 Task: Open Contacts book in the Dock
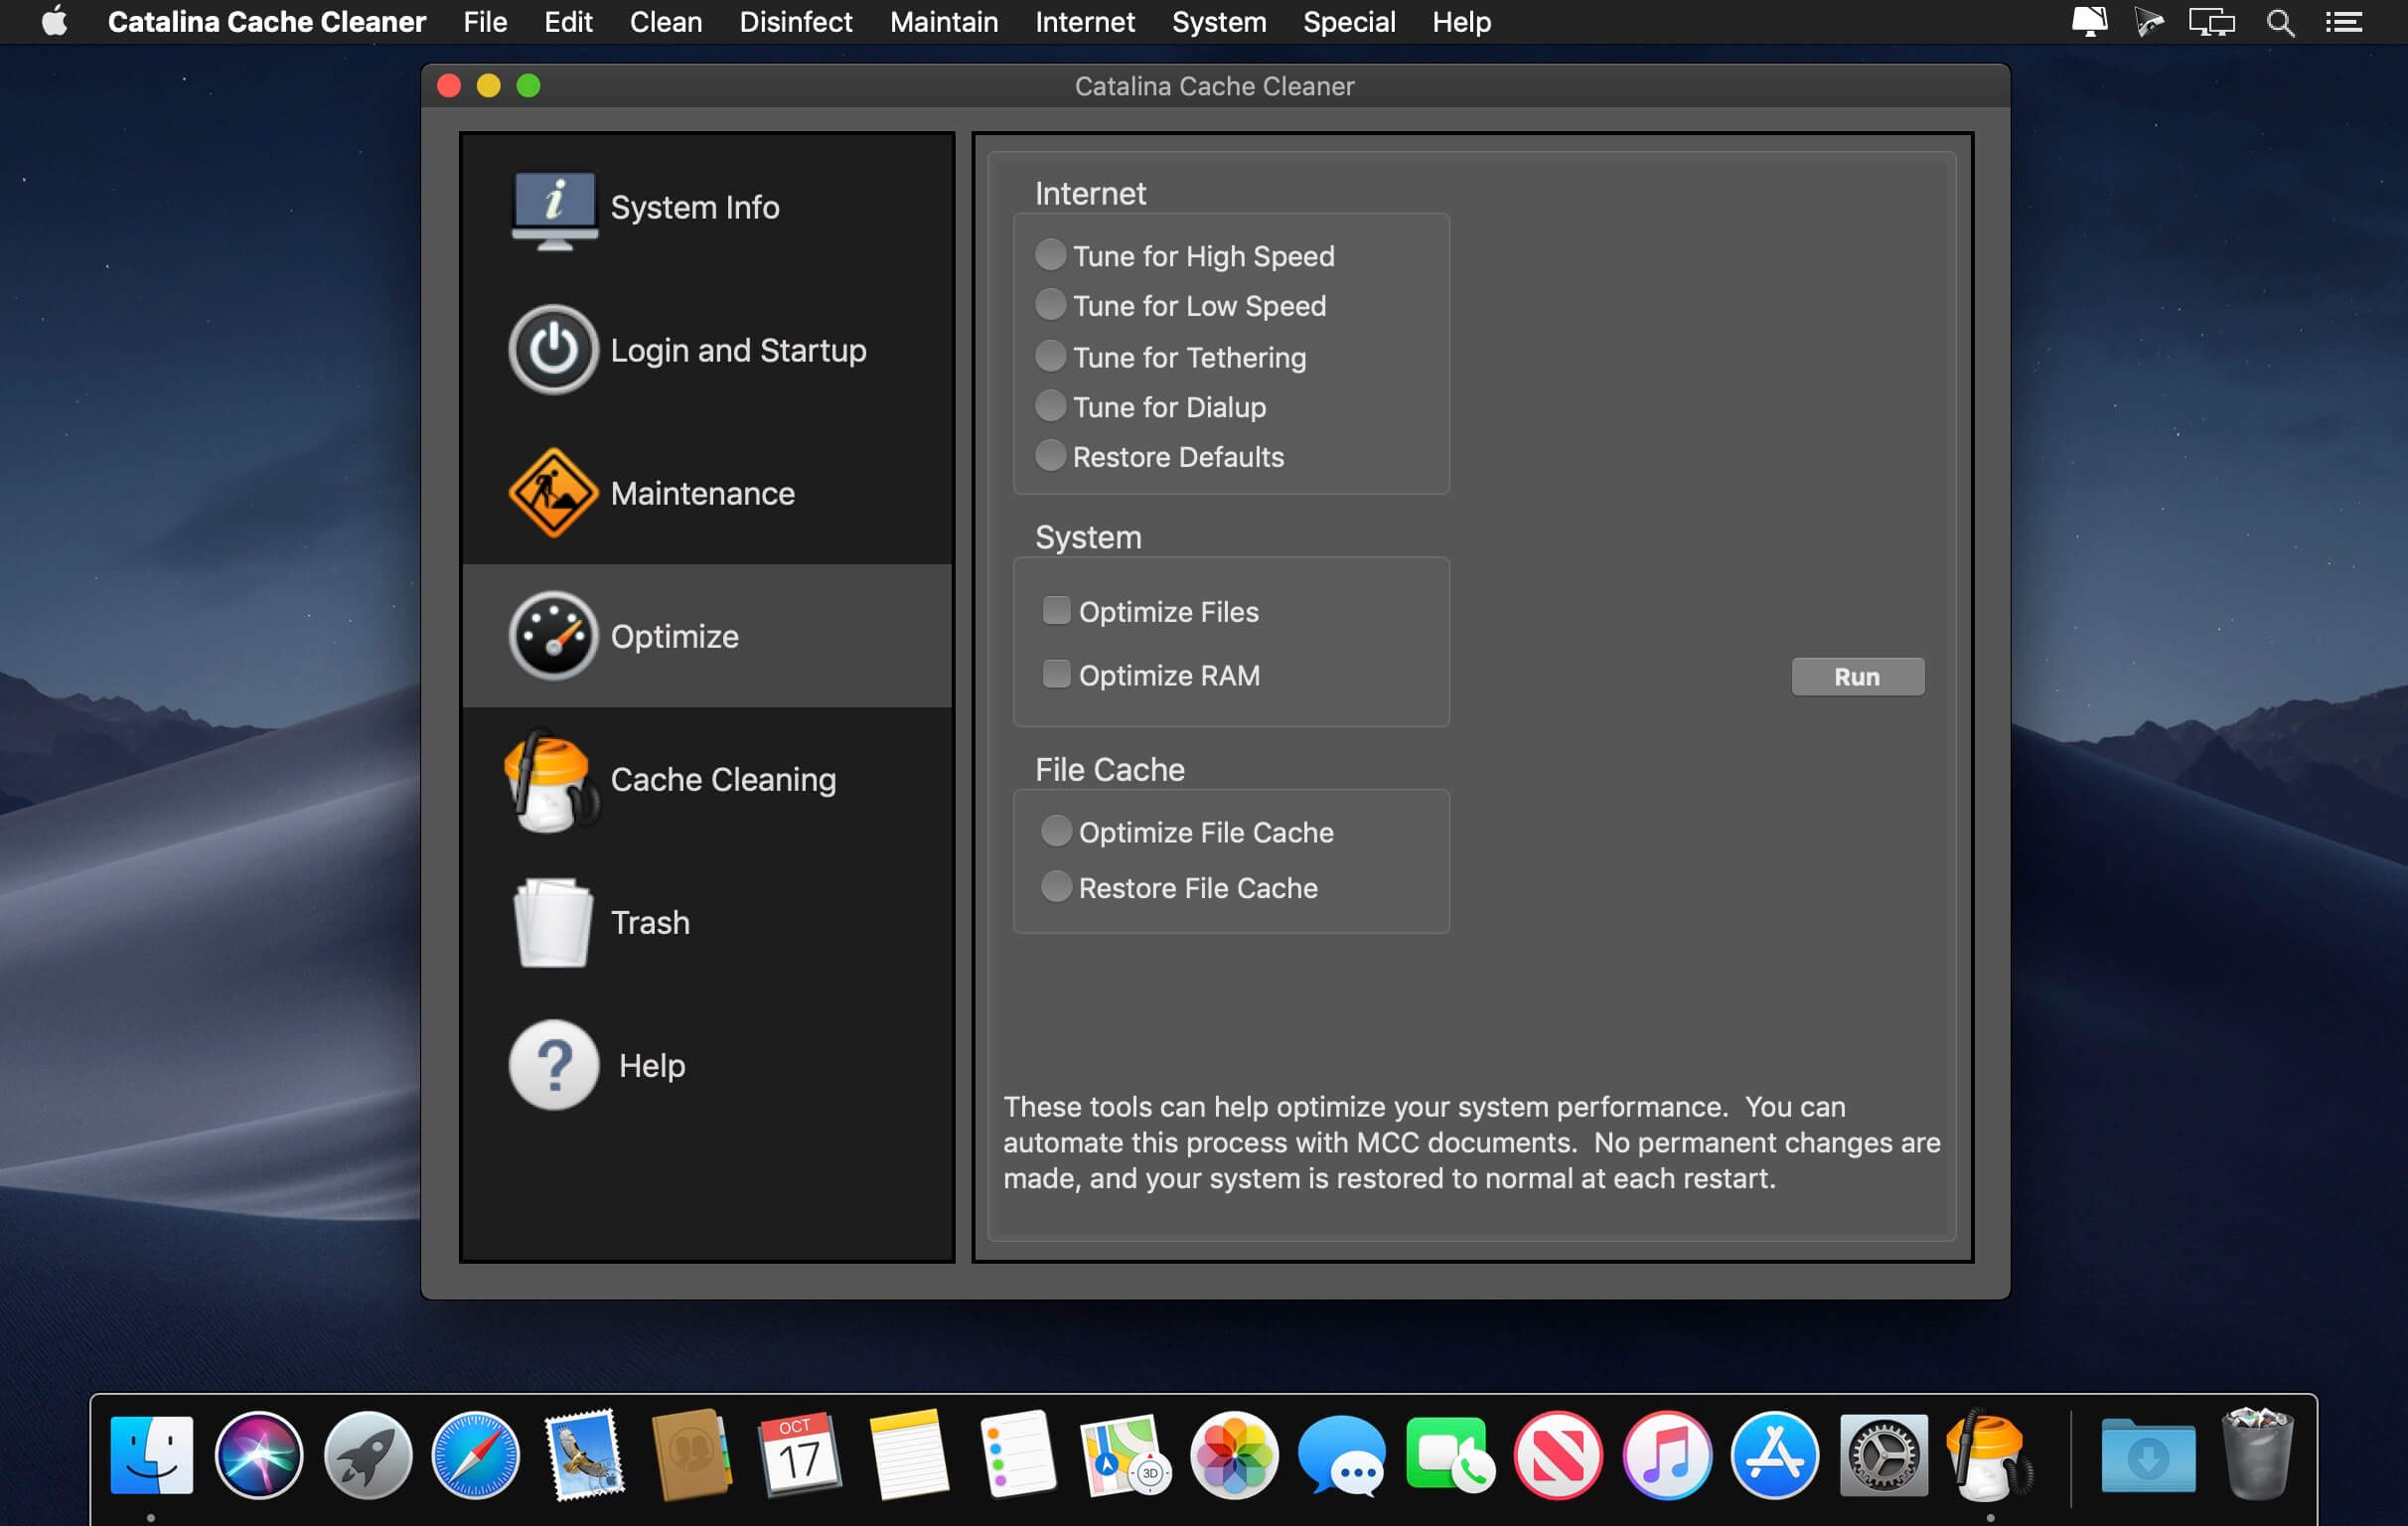[692, 1455]
